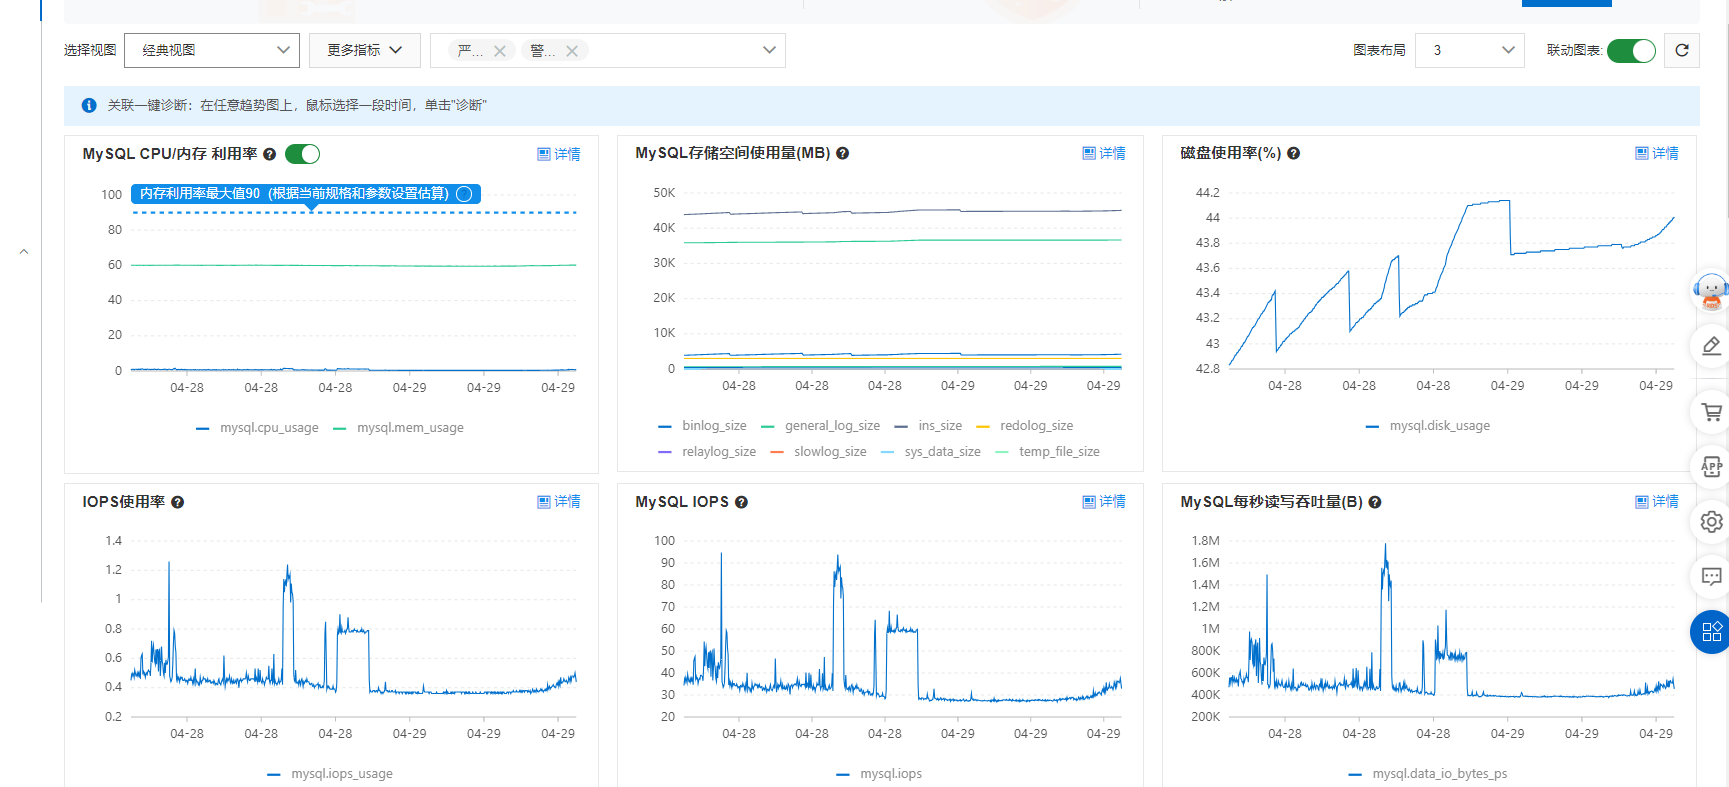Open help icon for IOPS使用率
1729x787 pixels.
tap(177, 502)
